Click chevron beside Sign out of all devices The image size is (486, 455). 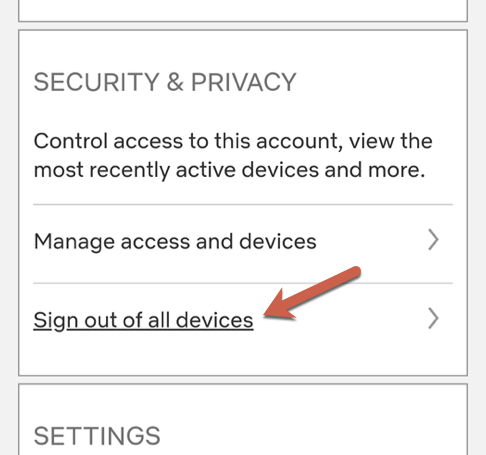click(x=433, y=319)
